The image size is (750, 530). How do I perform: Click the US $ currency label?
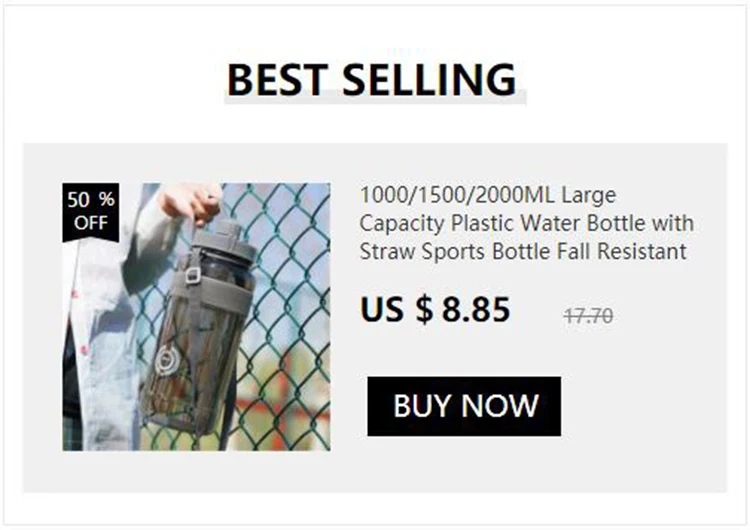pyautogui.click(x=397, y=309)
